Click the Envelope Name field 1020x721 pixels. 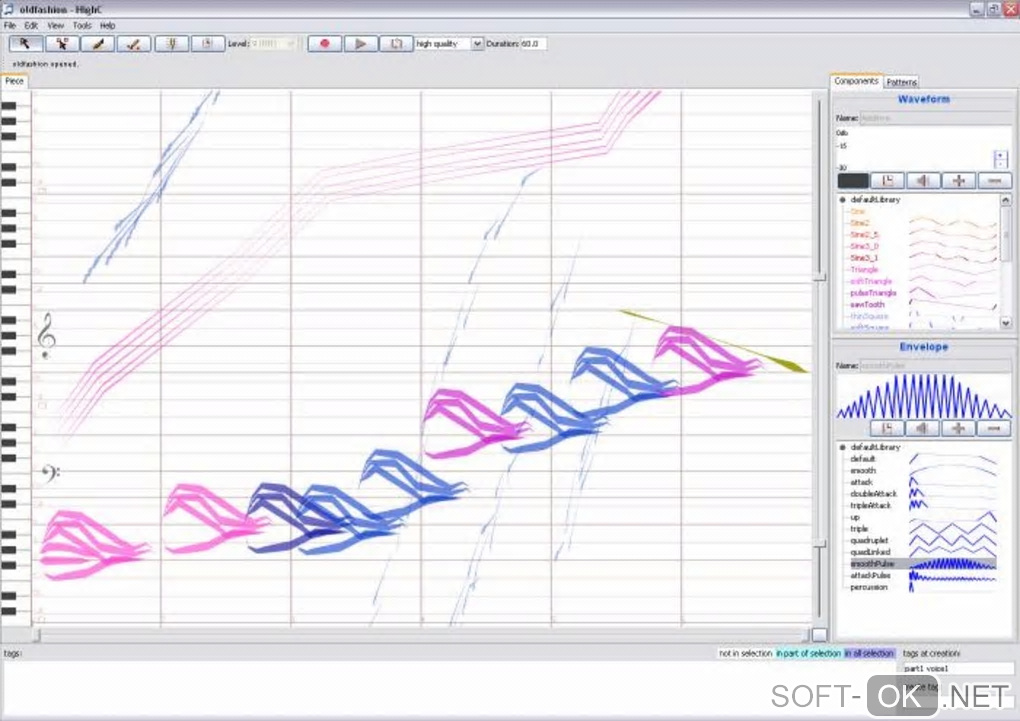pos(936,366)
